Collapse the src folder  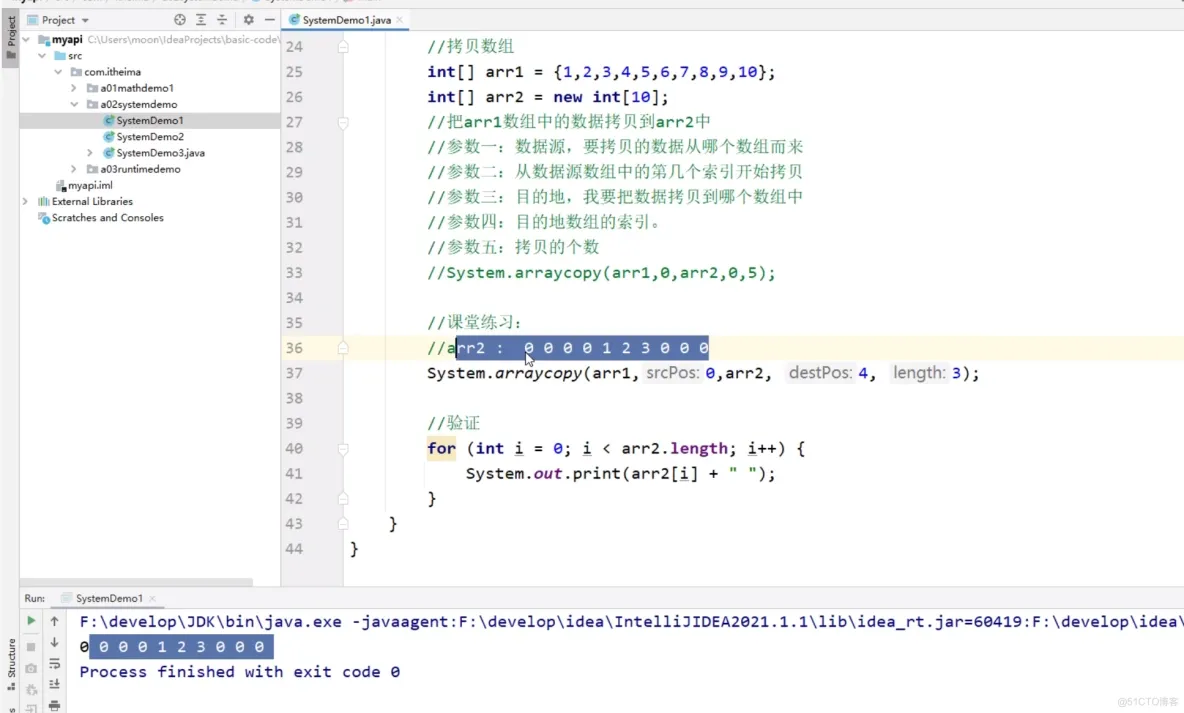pos(42,55)
